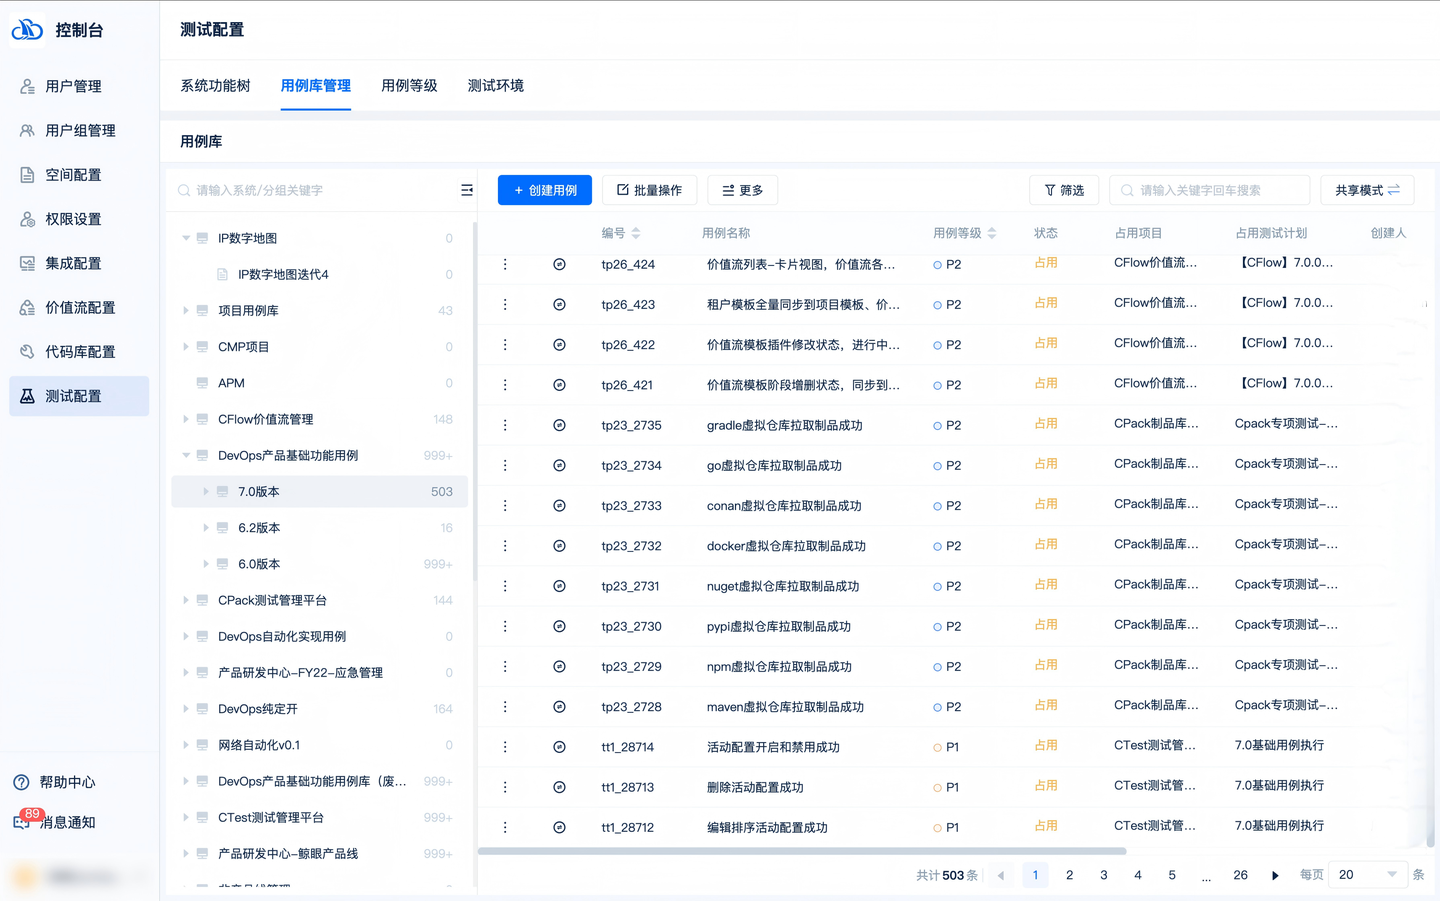Viewport: 1440px width, 901px height.
Task: Click the 用户组管理 sidebar icon
Action: (x=27, y=131)
